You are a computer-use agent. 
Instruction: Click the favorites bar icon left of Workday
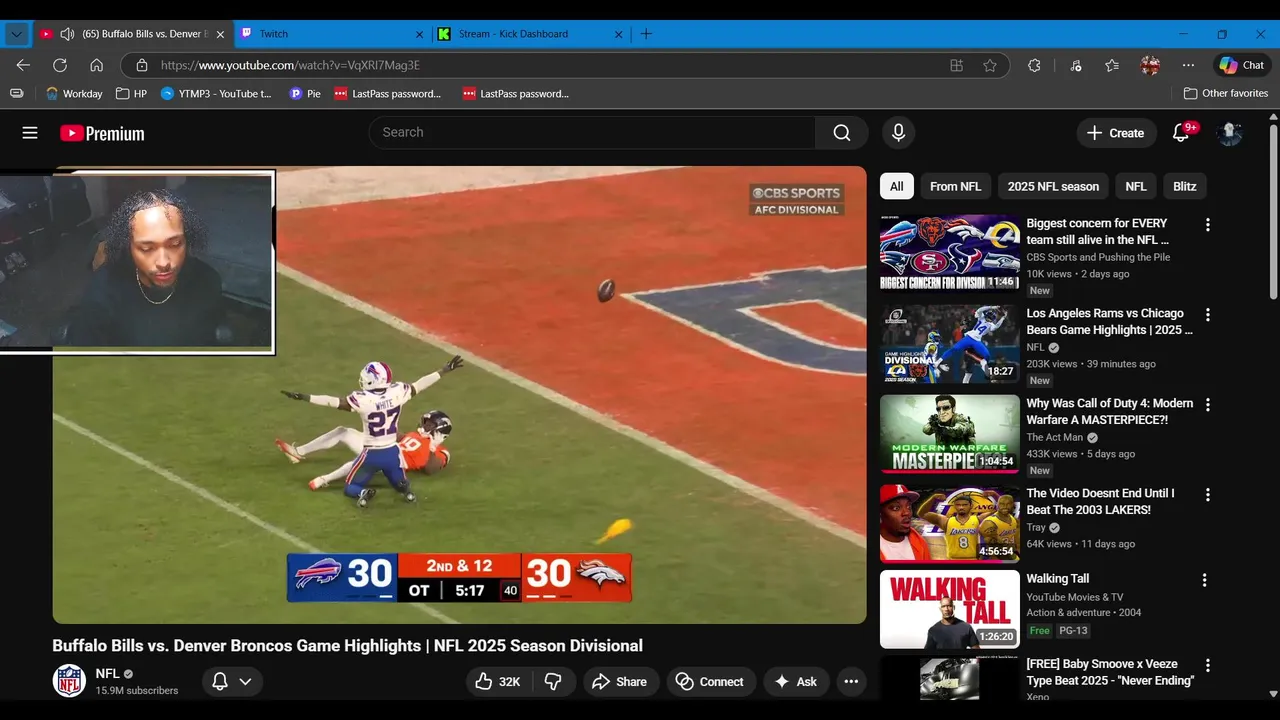[x=17, y=93]
